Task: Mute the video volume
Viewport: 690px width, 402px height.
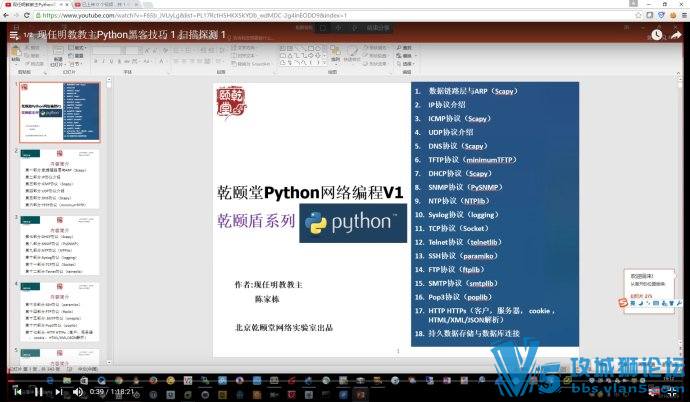Action: click(x=77, y=391)
